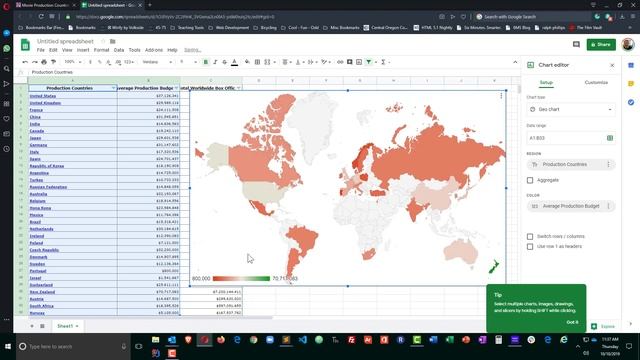Undo the last action in toolbar

pyautogui.click(x=25, y=62)
